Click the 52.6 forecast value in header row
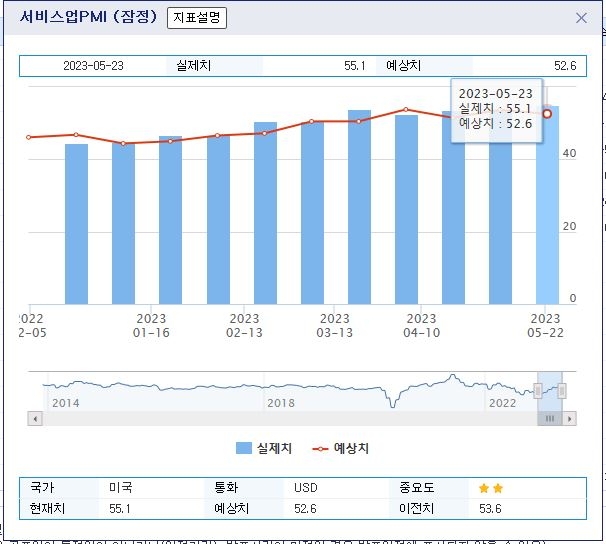This screenshot has height=544, width=606. point(565,66)
